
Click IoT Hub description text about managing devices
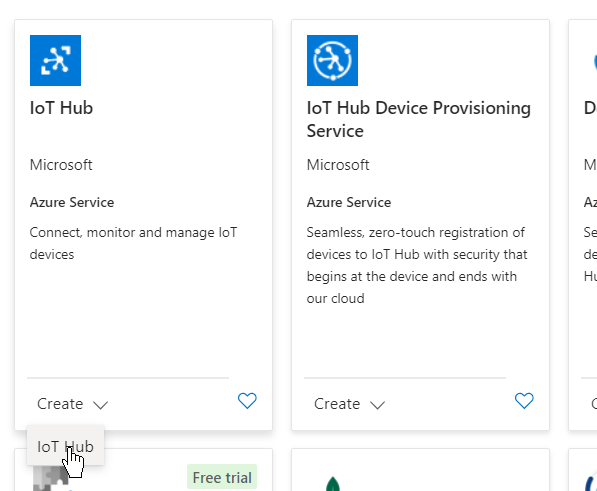(x=133, y=243)
